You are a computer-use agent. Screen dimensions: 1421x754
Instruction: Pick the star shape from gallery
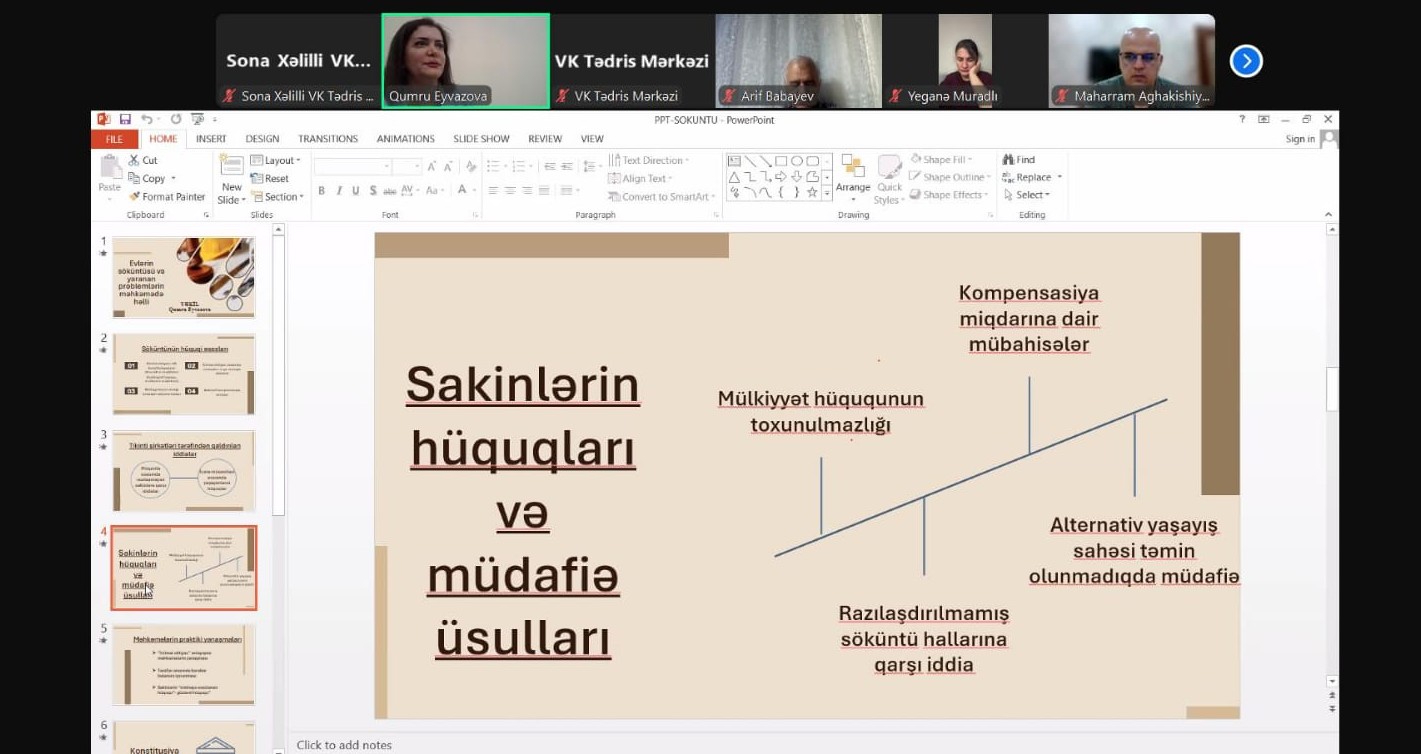point(812,193)
